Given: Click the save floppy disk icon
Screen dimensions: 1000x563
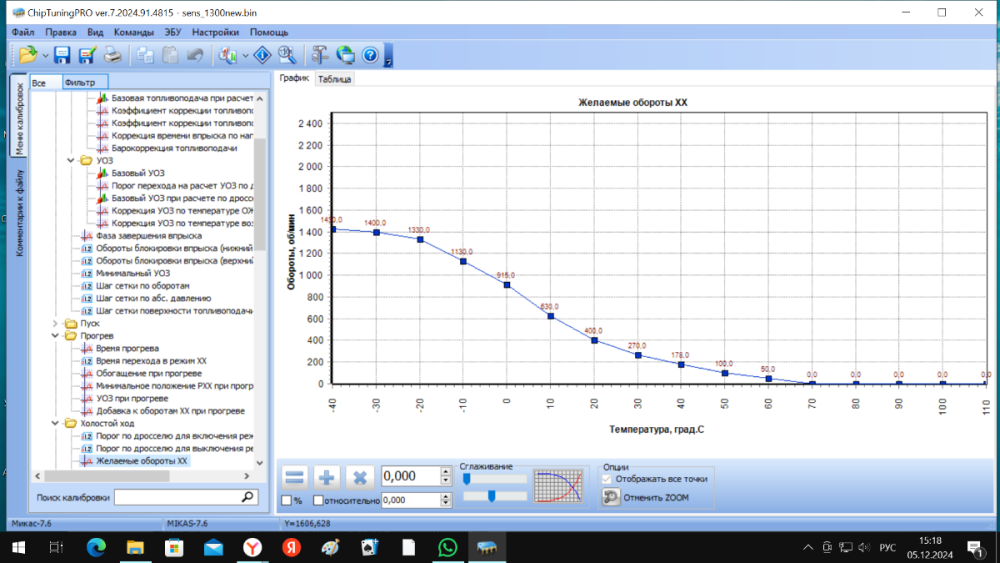Looking at the screenshot, I should (x=62, y=55).
